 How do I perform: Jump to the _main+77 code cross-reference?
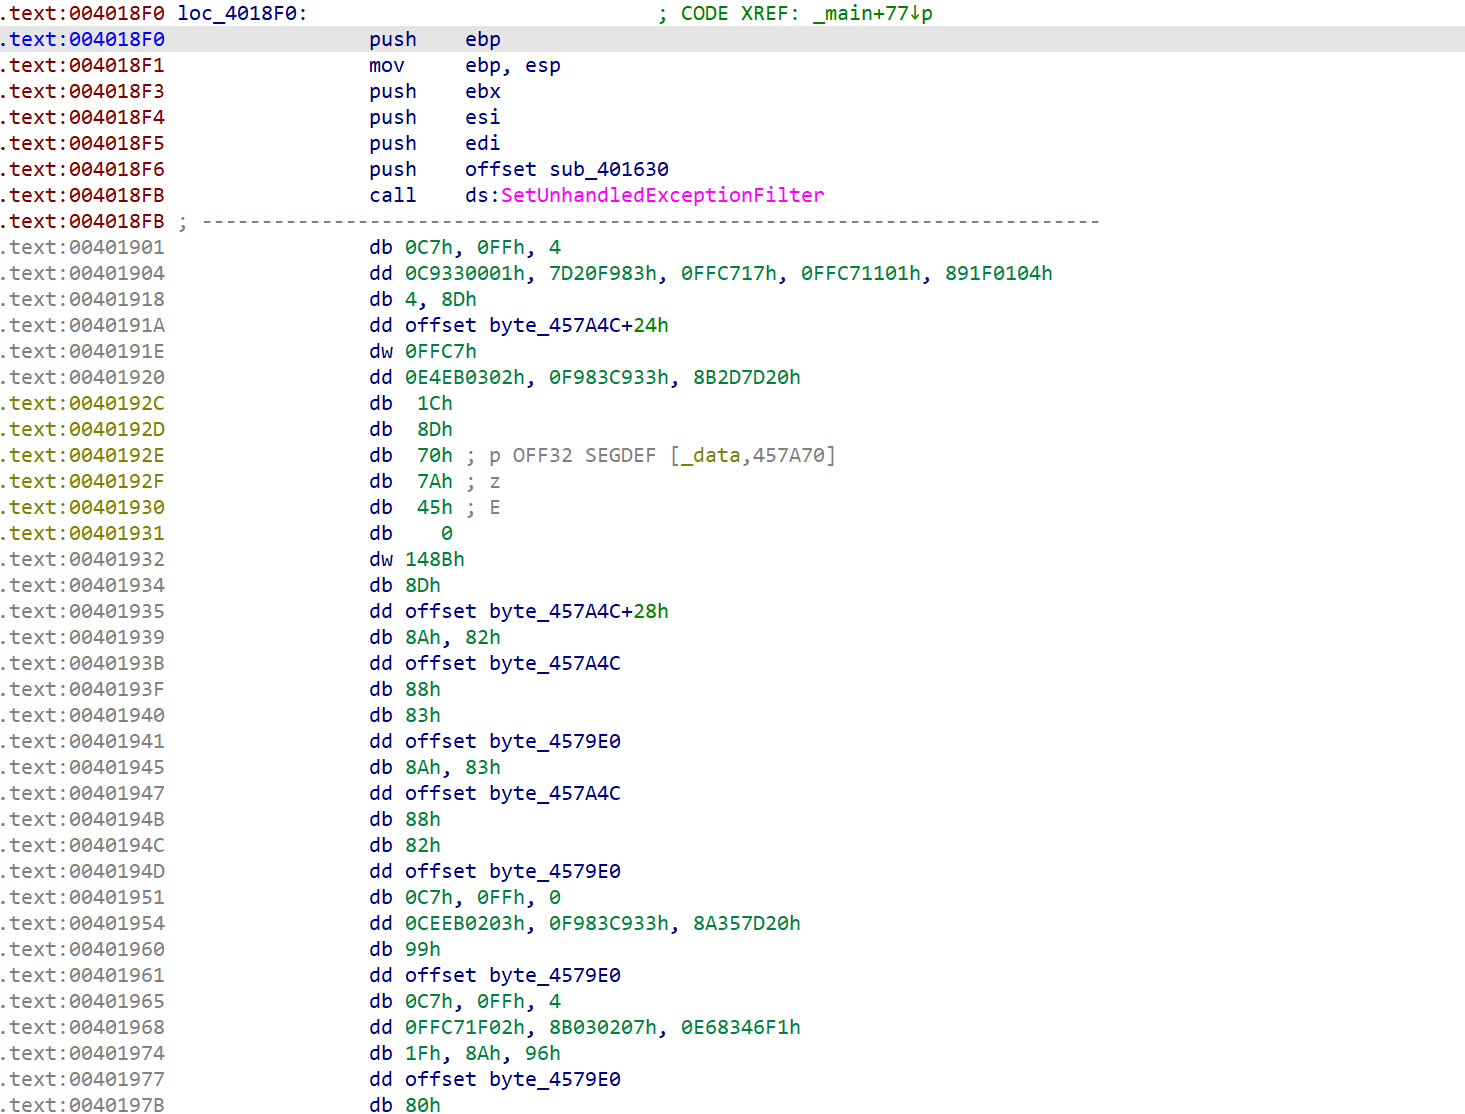point(871,13)
